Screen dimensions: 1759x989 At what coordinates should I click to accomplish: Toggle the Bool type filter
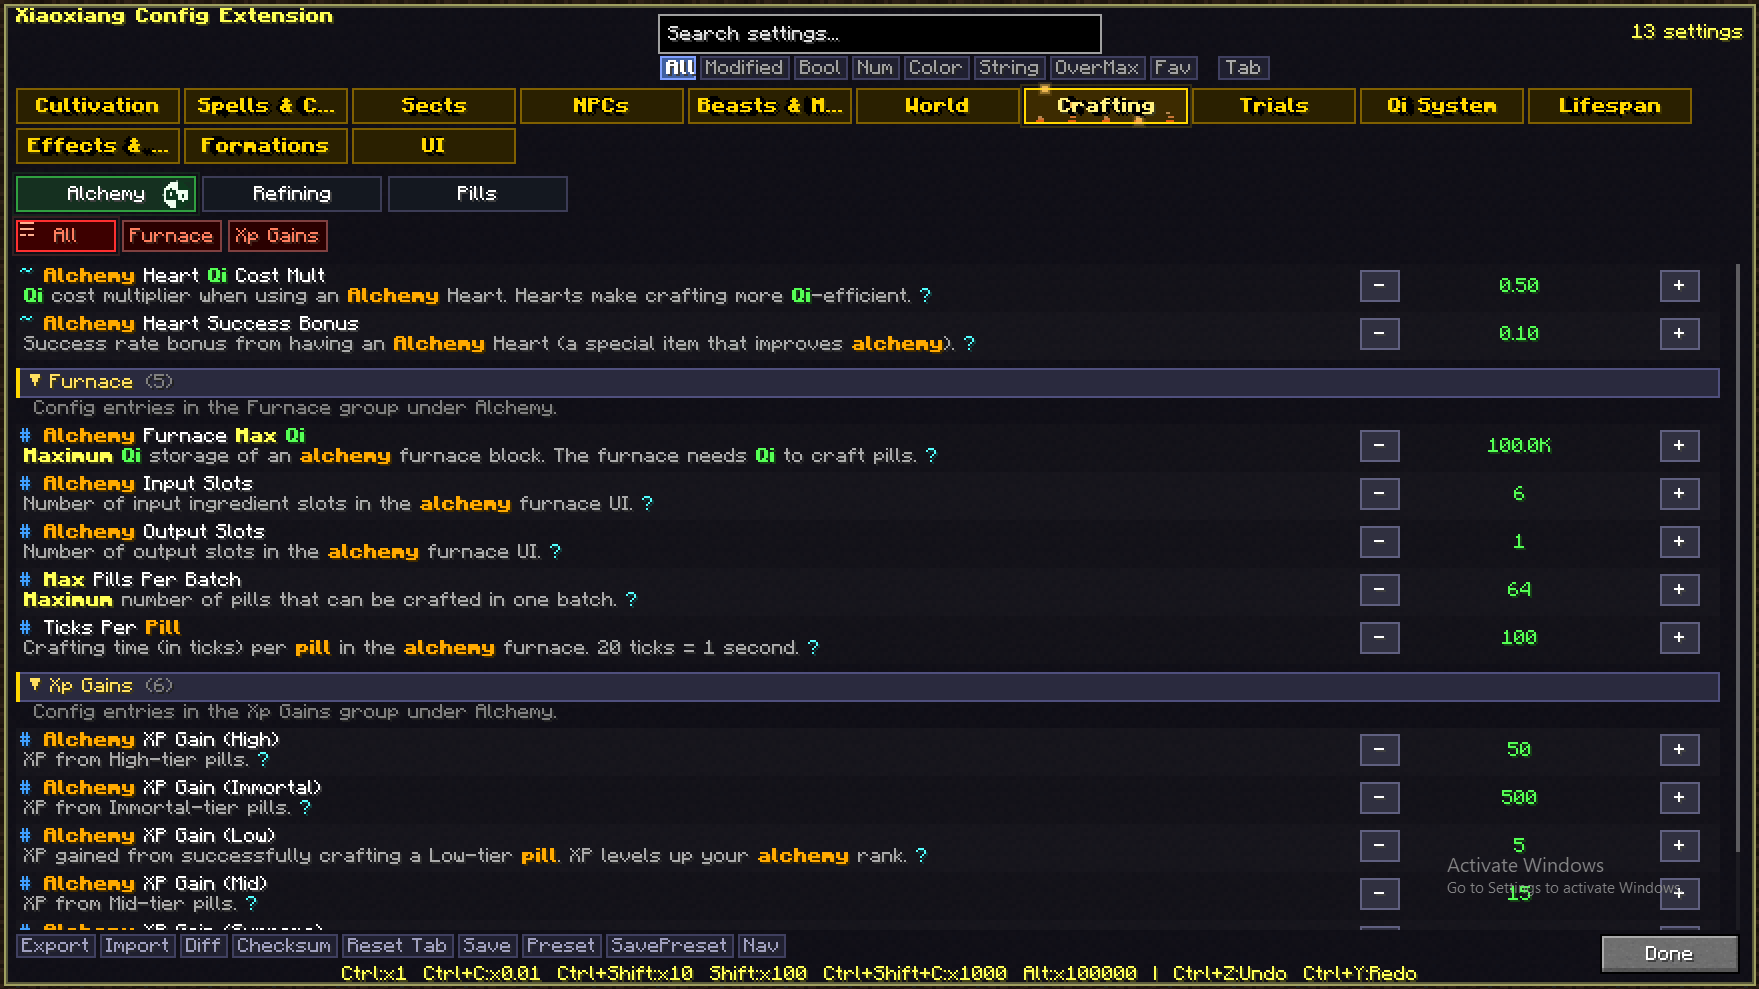coord(819,68)
